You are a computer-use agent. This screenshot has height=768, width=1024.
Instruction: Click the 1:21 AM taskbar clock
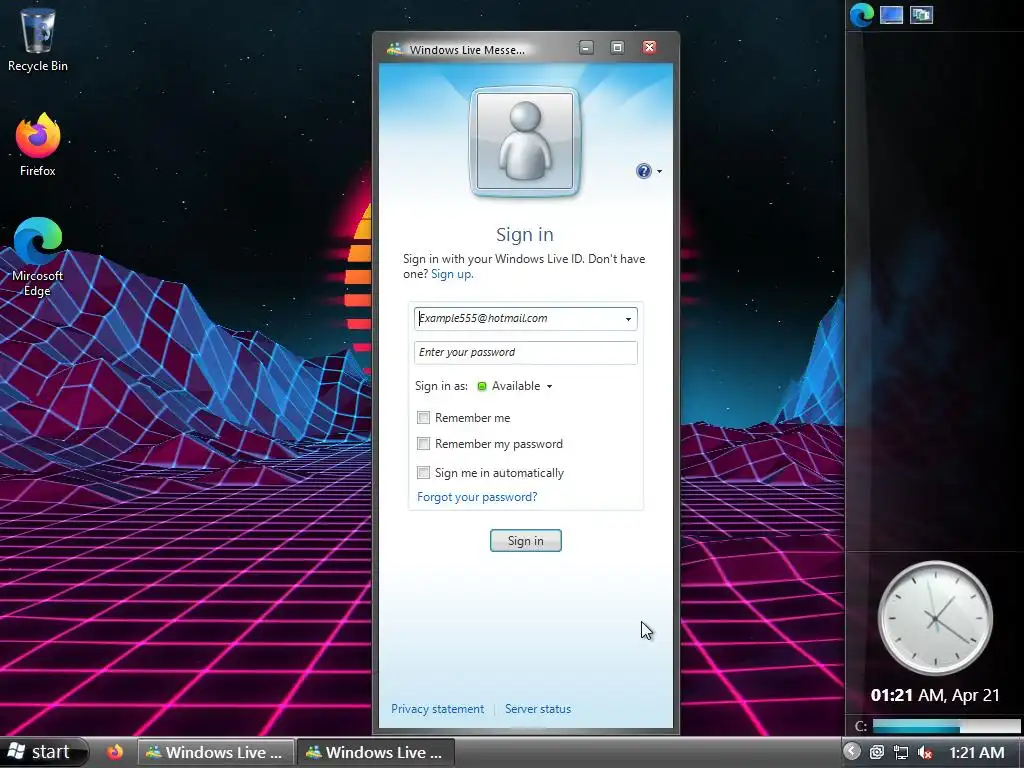pos(976,752)
